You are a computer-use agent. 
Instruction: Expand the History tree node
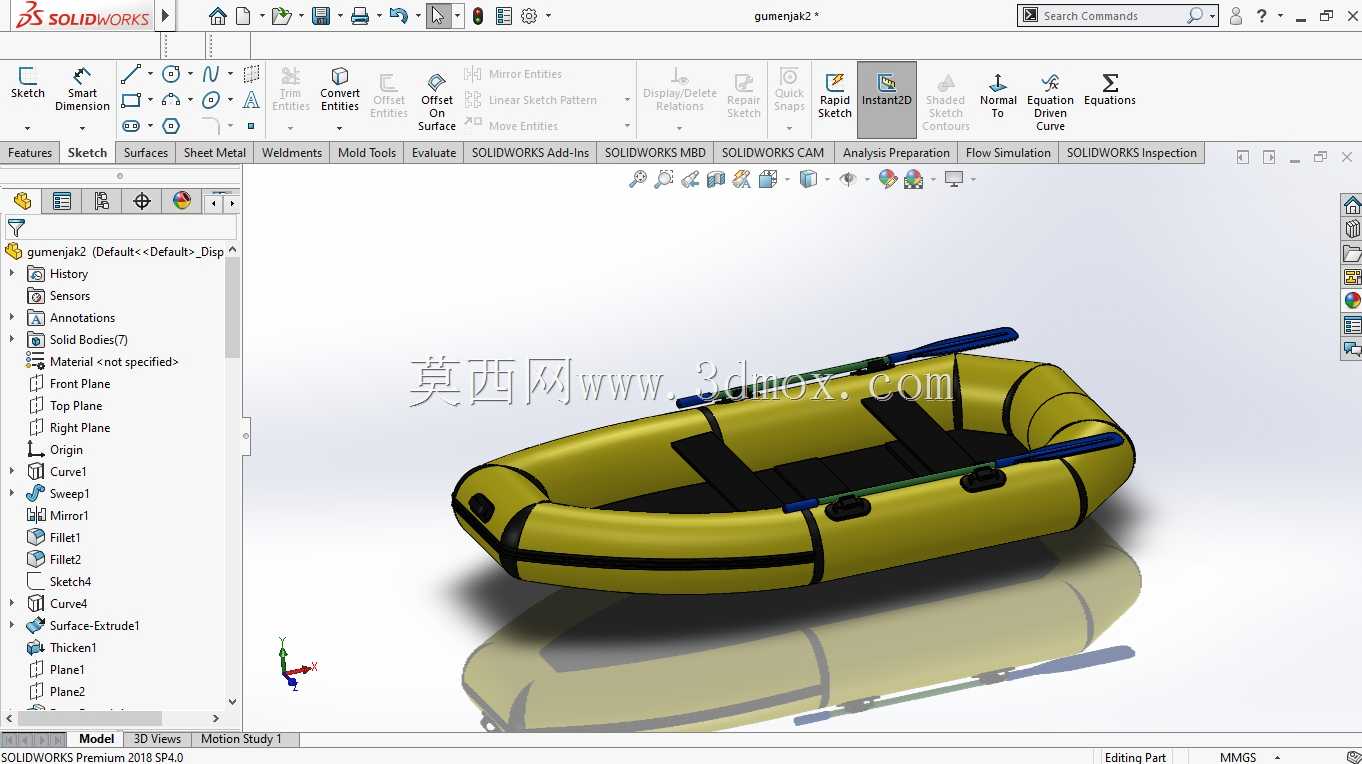point(12,273)
